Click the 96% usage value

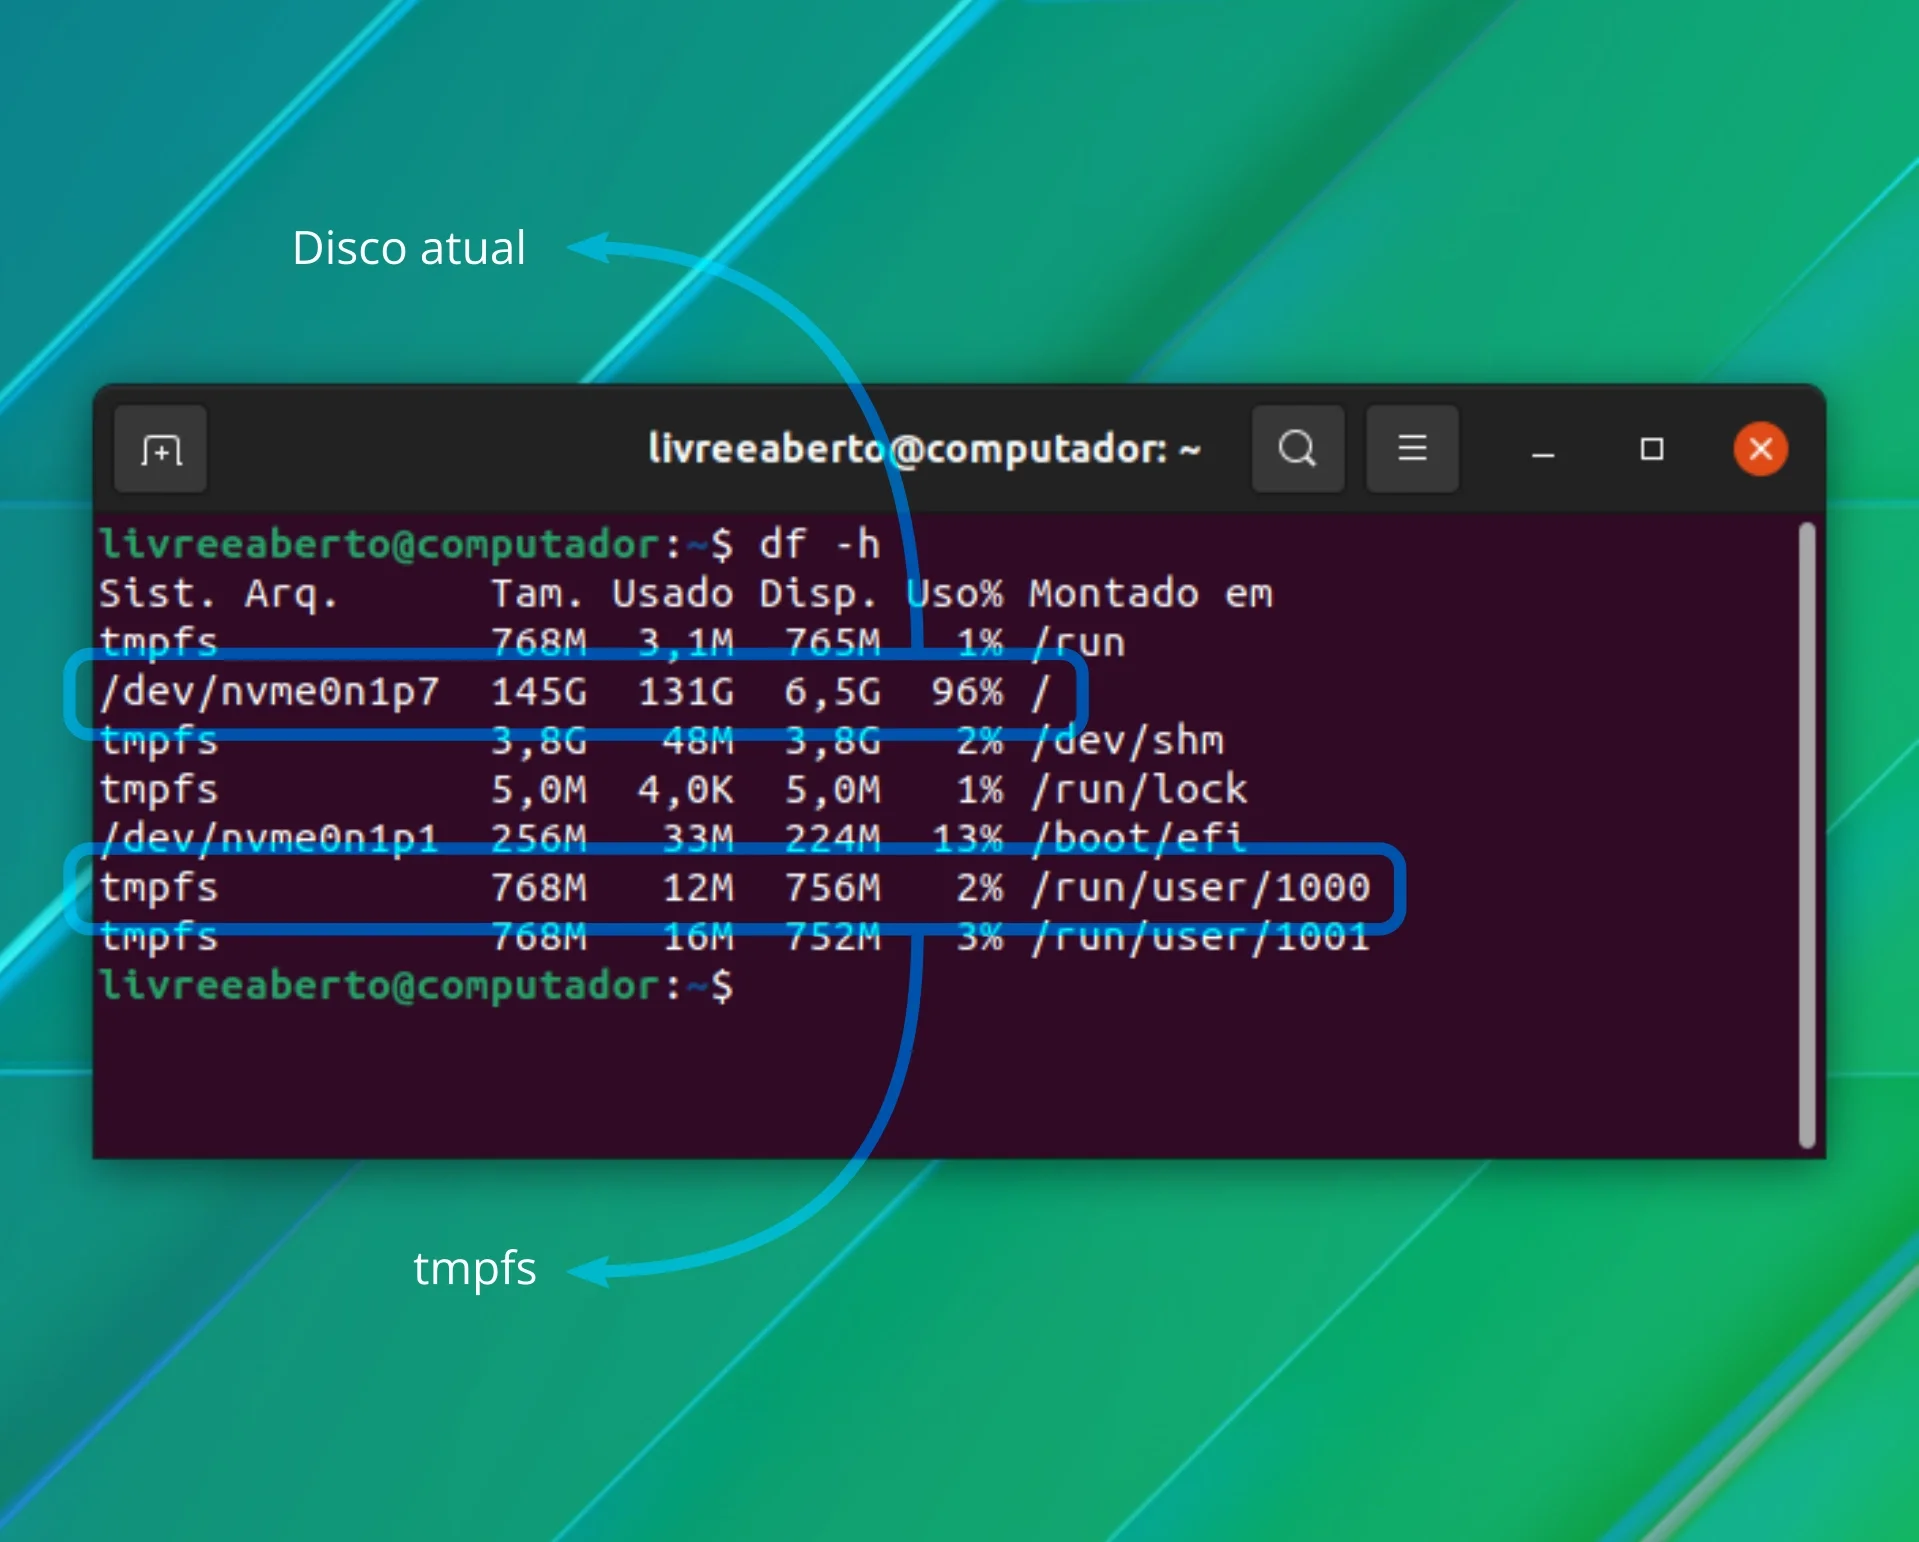967,692
